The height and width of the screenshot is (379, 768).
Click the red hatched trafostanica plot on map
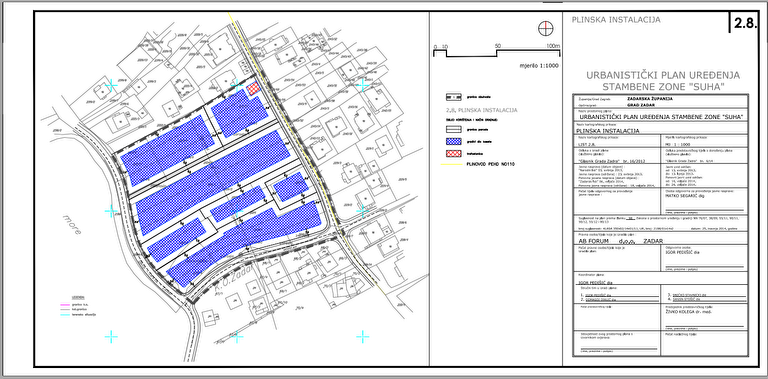click(x=253, y=89)
